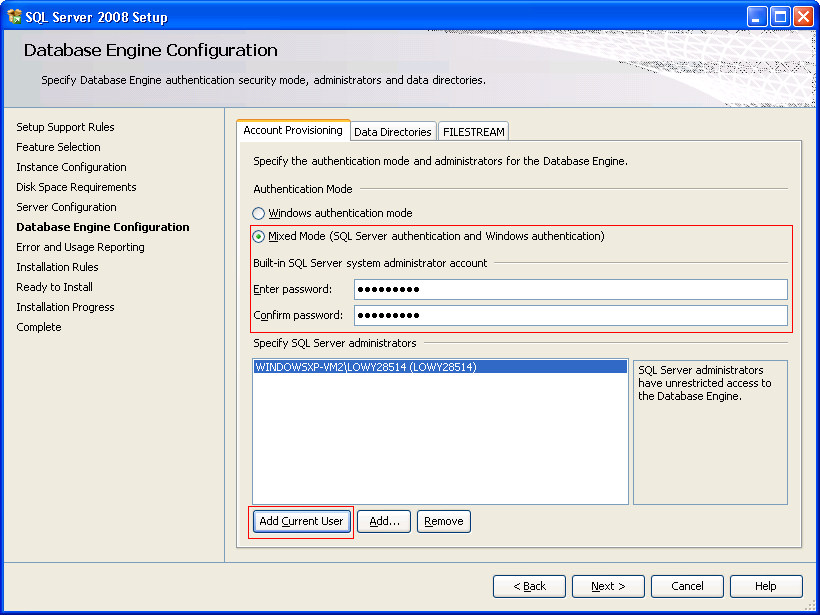The width and height of the screenshot is (820, 615).
Task: Click Error and Usage Reporting step
Action: click(x=81, y=247)
